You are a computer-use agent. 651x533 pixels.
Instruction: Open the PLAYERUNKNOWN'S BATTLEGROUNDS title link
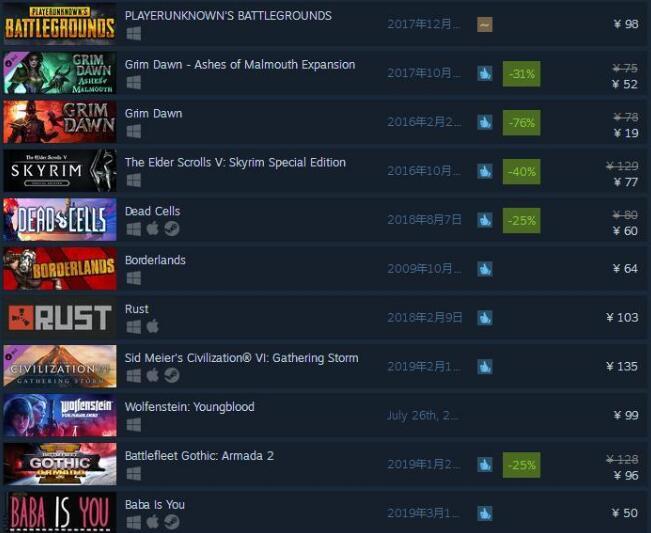pyautogui.click(x=228, y=16)
